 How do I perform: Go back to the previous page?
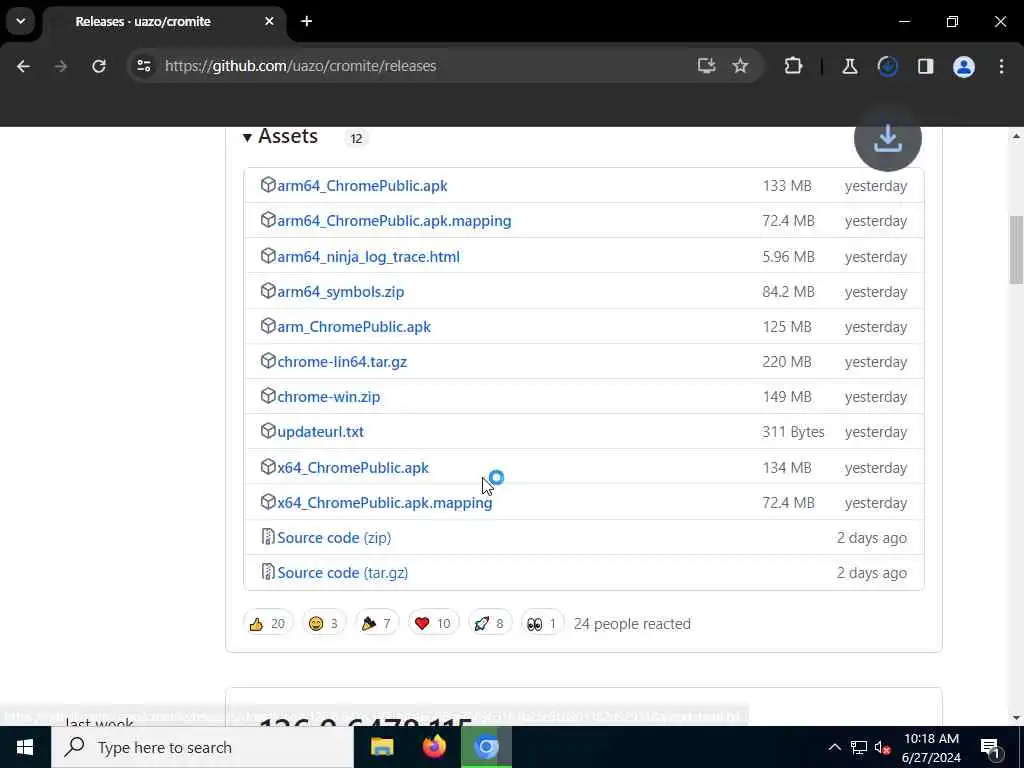pyautogui.click(x=24, y=66)
